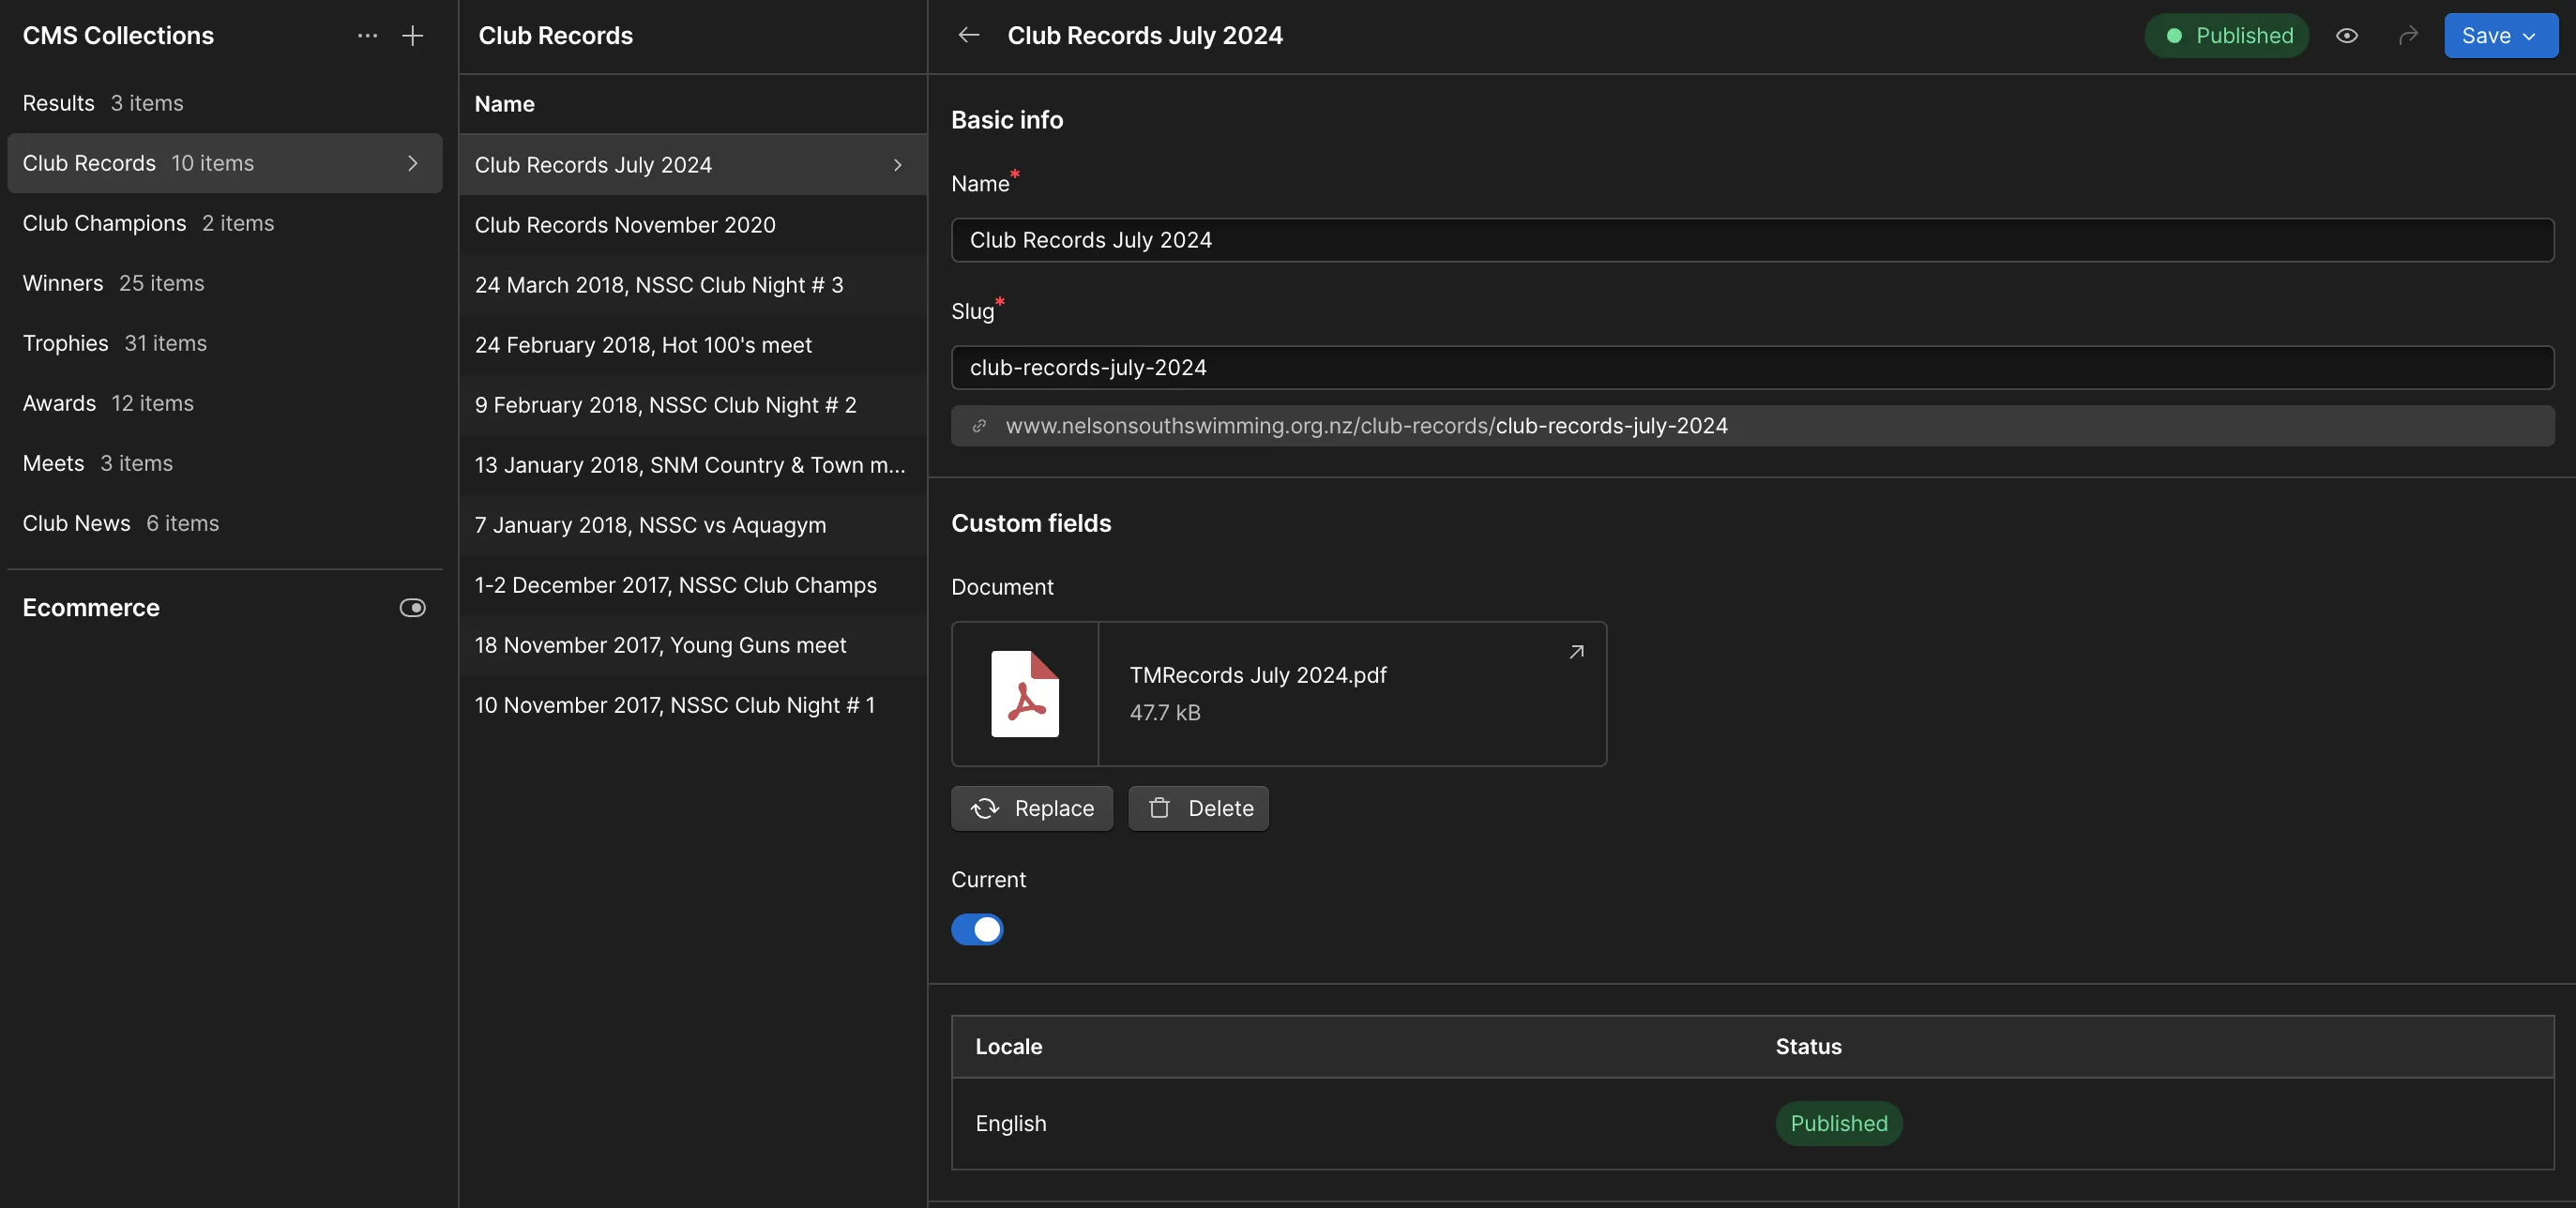Select 1-2 December 2017, NSSC Club Champs
This screenshot has width=2576, height=1208.
click(x=693, y=585)
